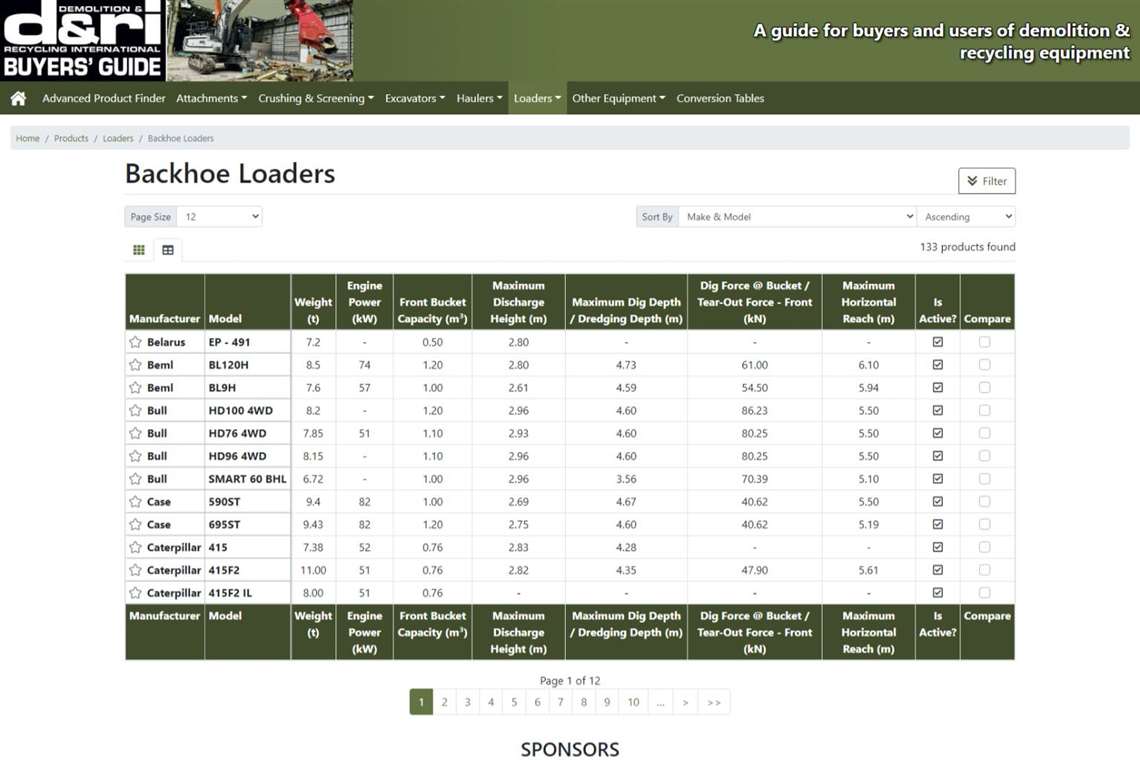Expand the Filter panel
The width and height of the screenshot is (1140, 760).
pos(987,181)
